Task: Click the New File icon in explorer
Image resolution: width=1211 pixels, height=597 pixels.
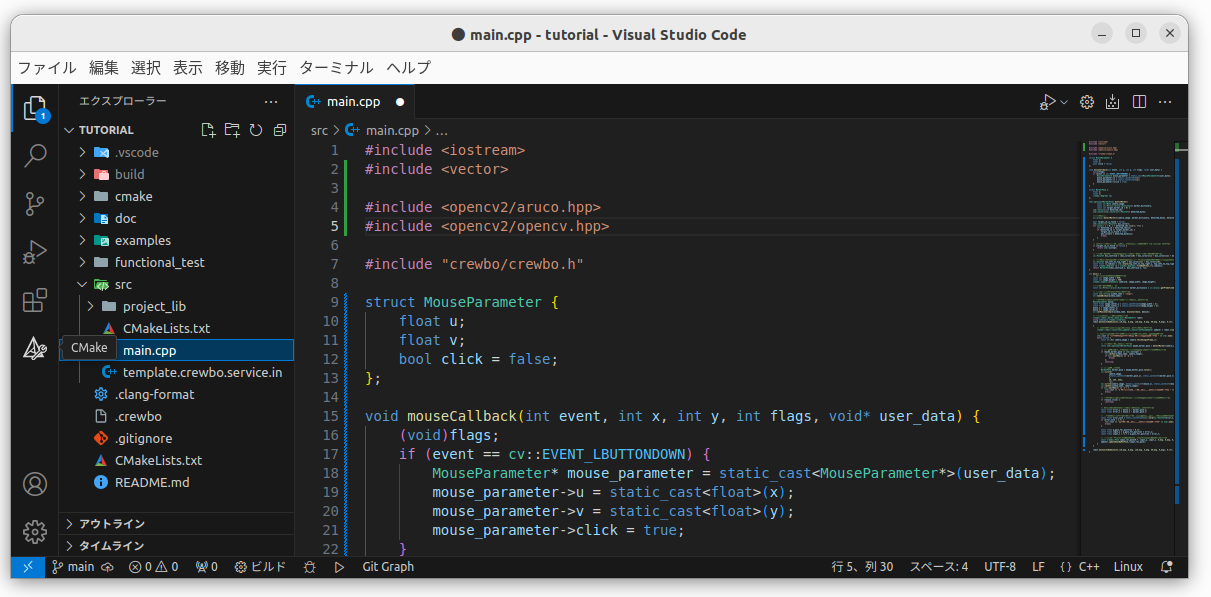Action: point(208,130)
